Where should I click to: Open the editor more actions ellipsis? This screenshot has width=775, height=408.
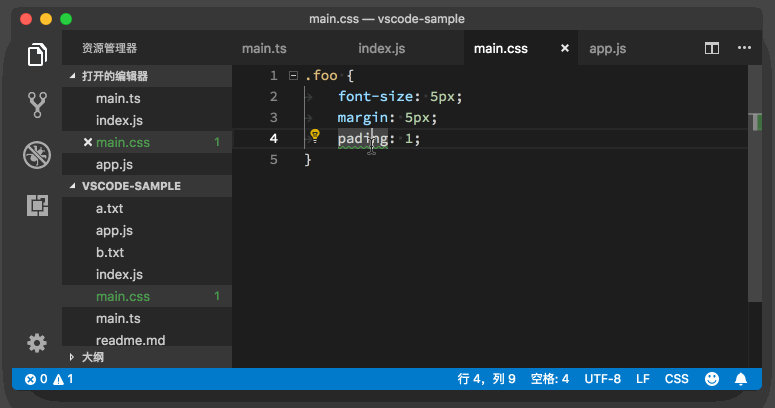pos(744,48)
